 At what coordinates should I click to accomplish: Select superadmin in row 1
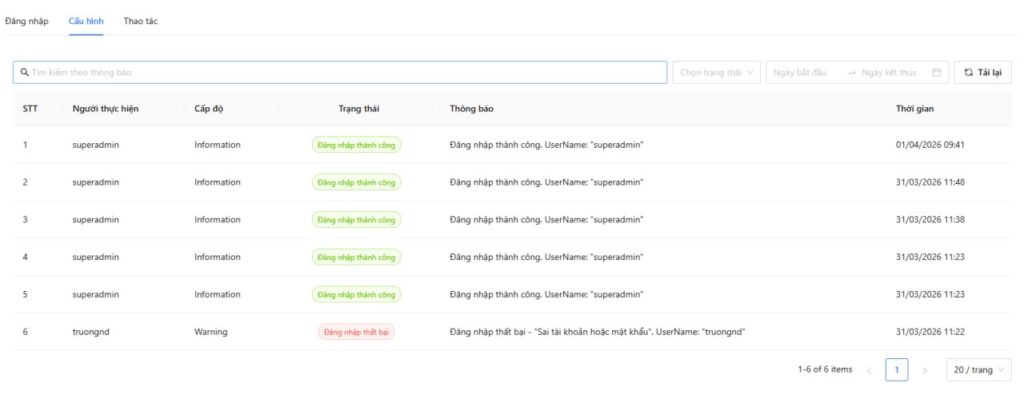coord(95,145)
